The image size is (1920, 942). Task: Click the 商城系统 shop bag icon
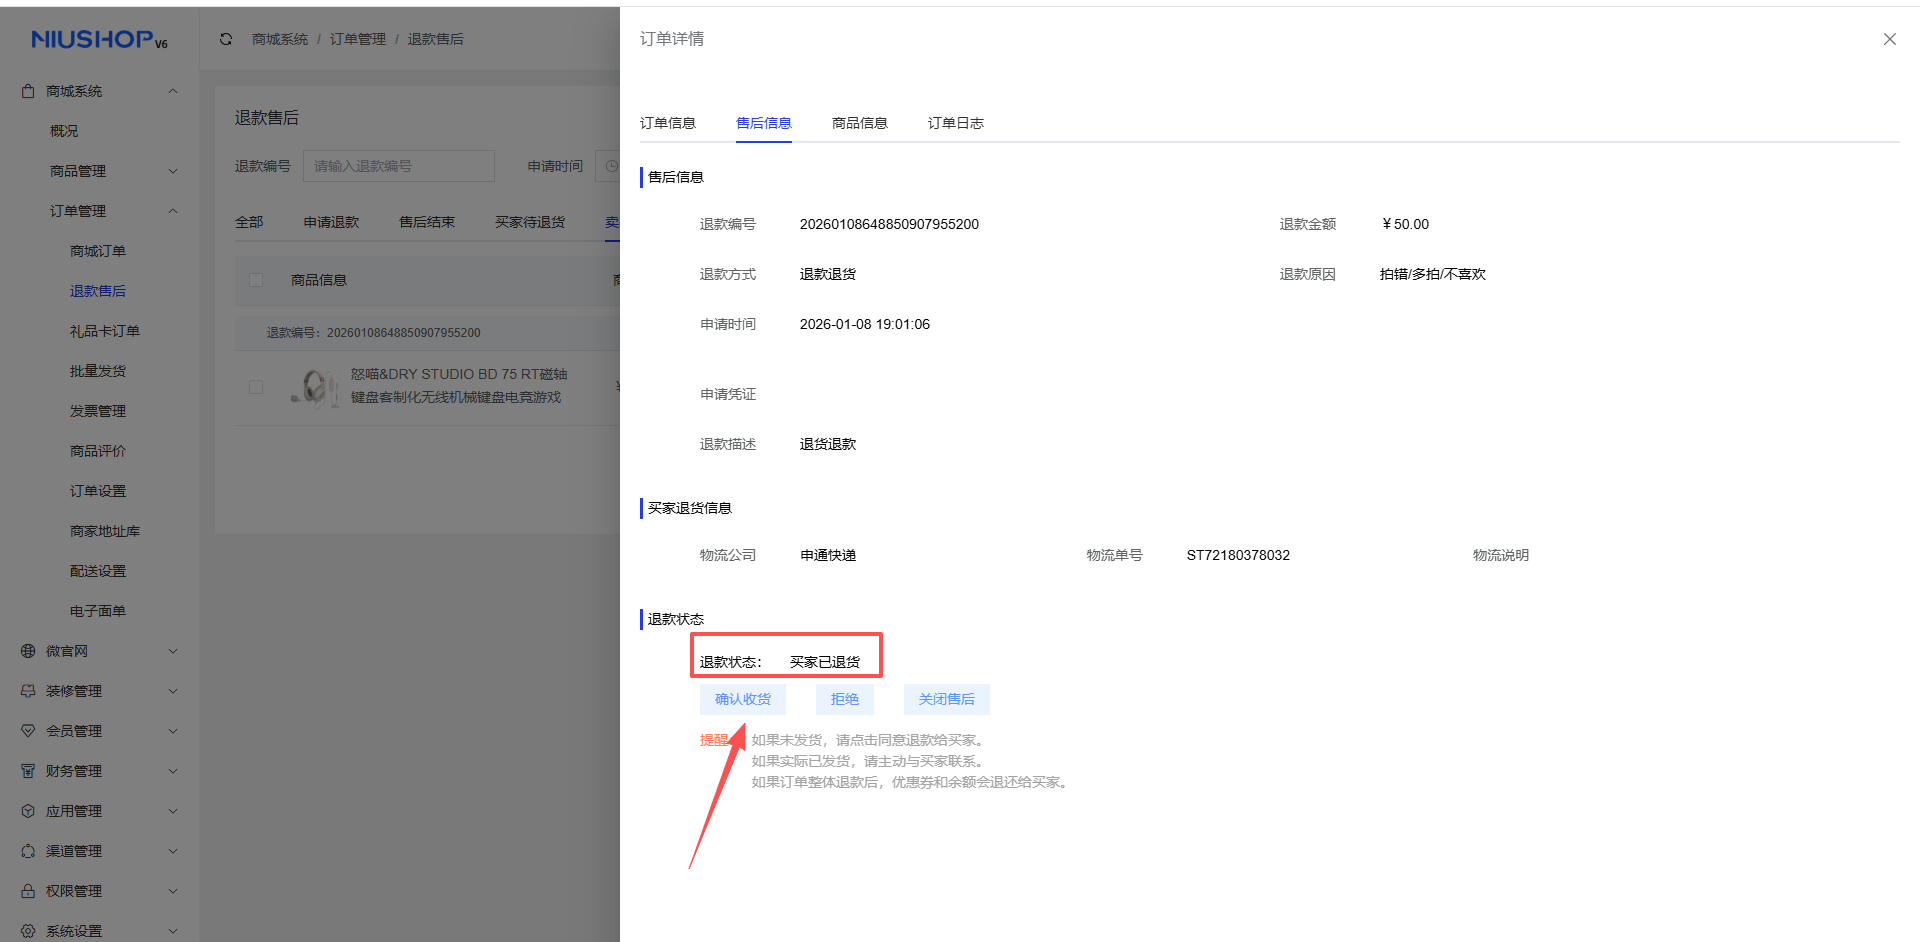point(28,91)
